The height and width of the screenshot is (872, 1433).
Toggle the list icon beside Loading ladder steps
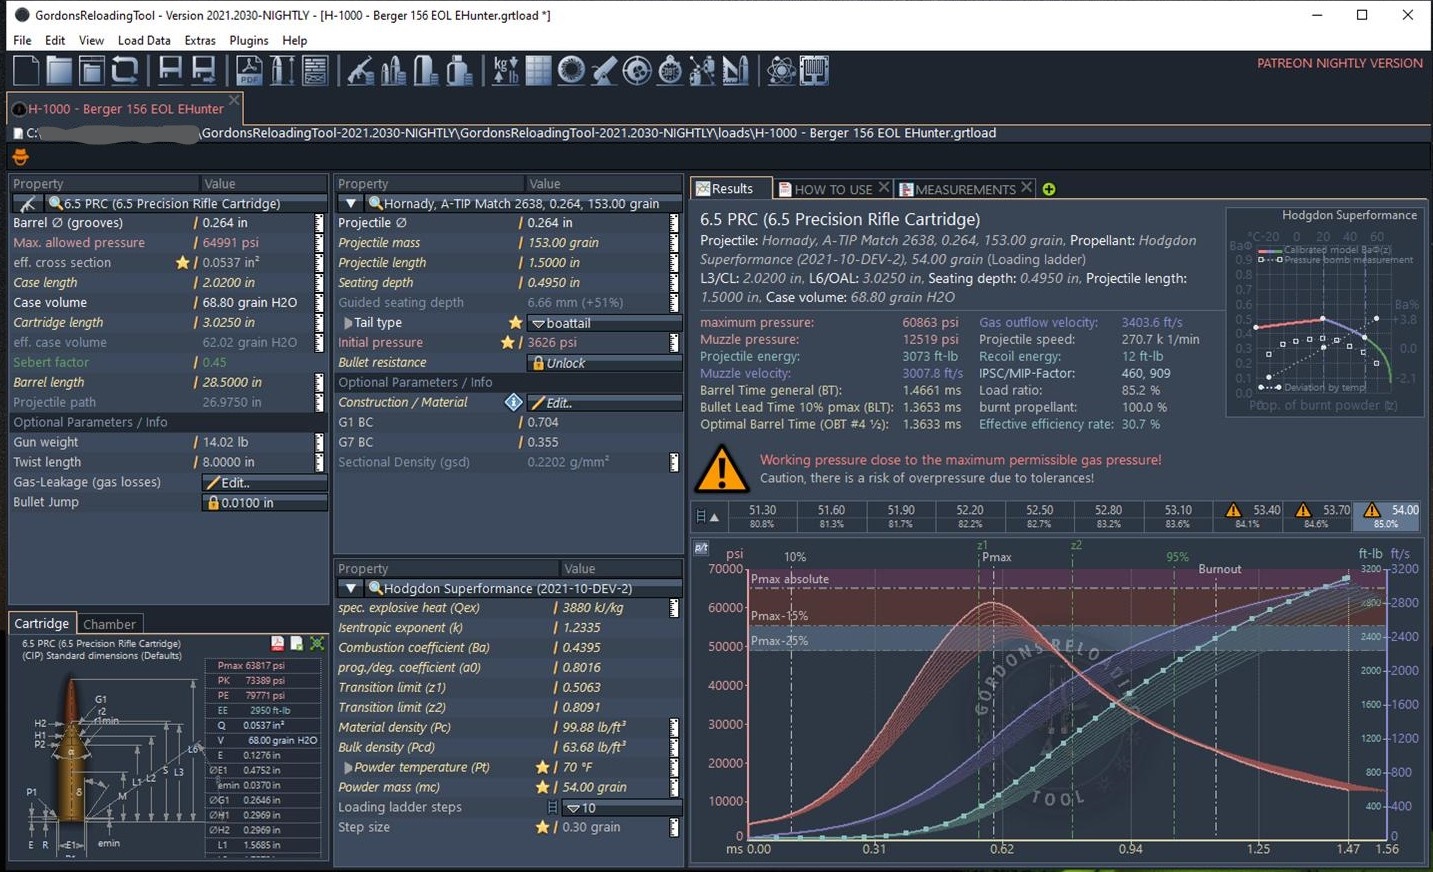coord(552,807)
